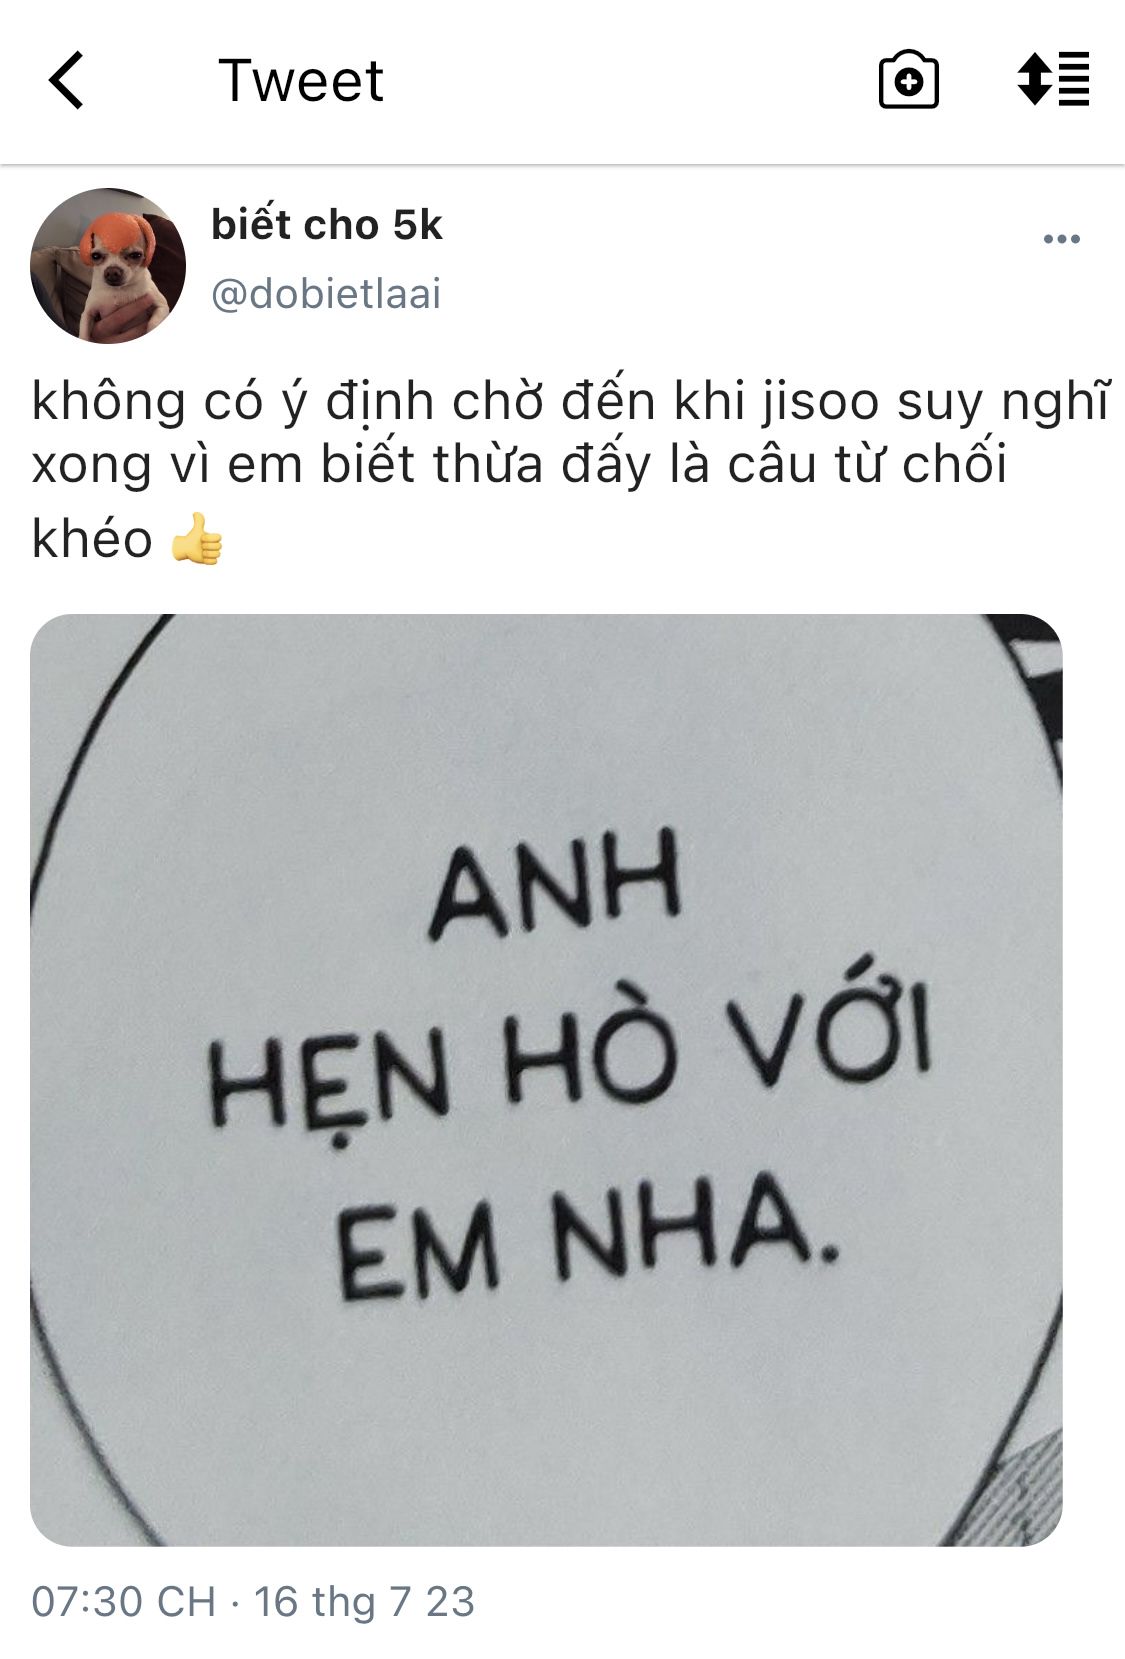Tap the date 16 thg 7 23

tap(364, 1602)
